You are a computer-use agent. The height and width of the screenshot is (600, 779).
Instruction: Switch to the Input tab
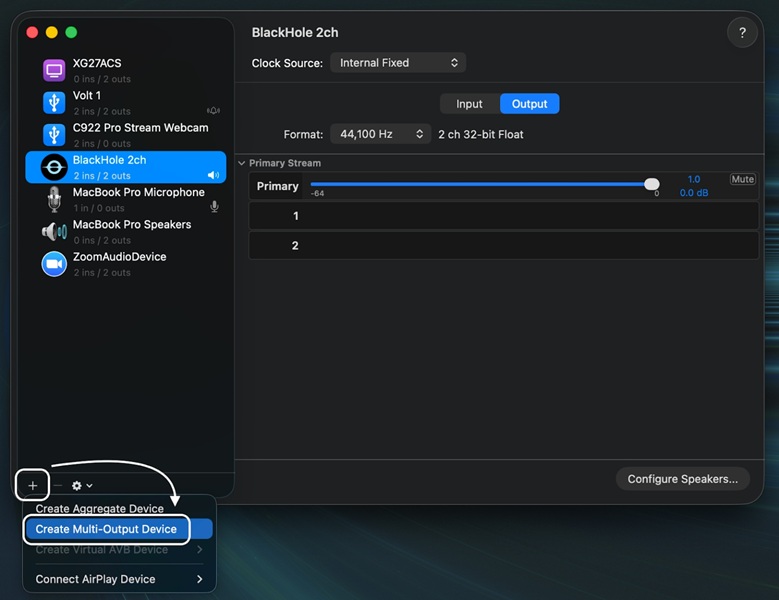(469, 104)
